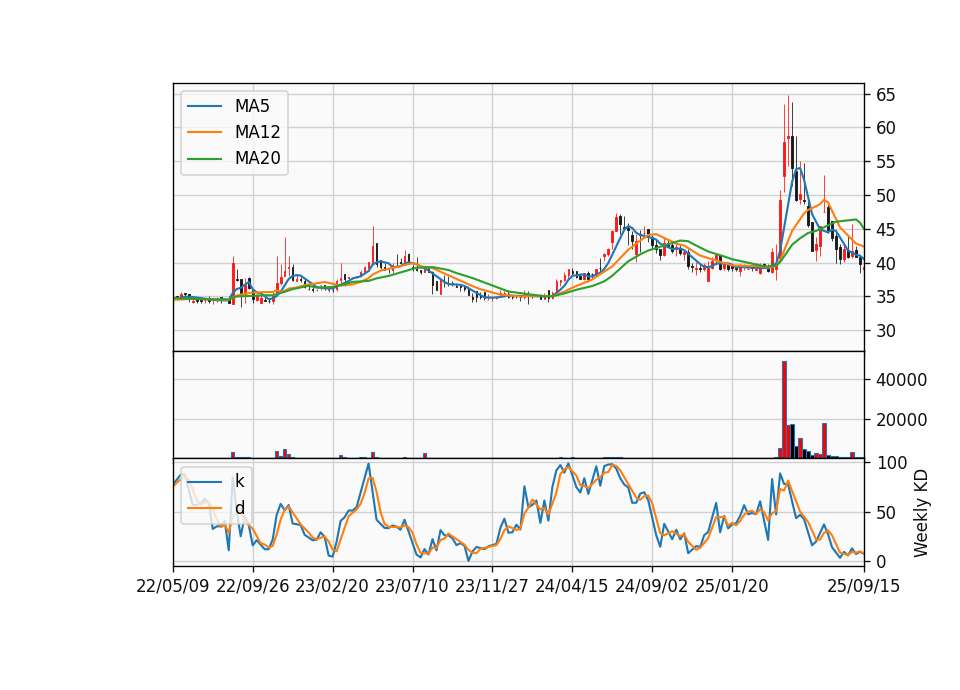Viewport: 960px width, 690px height.
Task: Click the price axis value 30
Action: [x=885, y=331]
